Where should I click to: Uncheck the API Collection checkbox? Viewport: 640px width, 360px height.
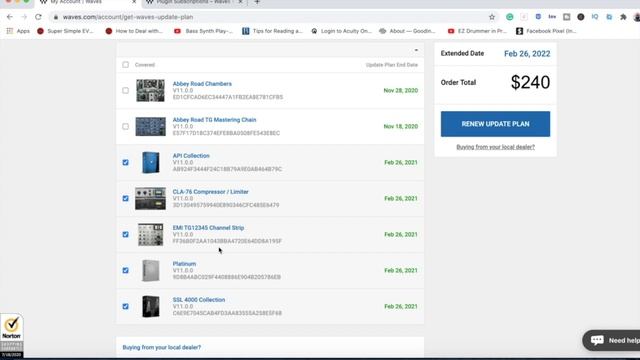coord(125,162)
